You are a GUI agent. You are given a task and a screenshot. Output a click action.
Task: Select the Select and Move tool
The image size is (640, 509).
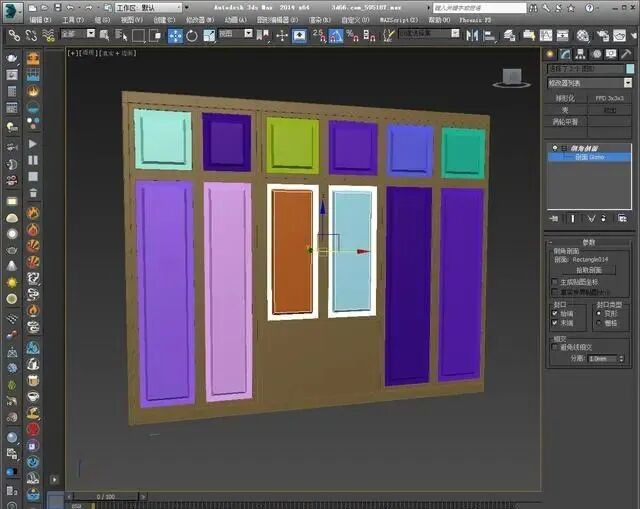176,36
